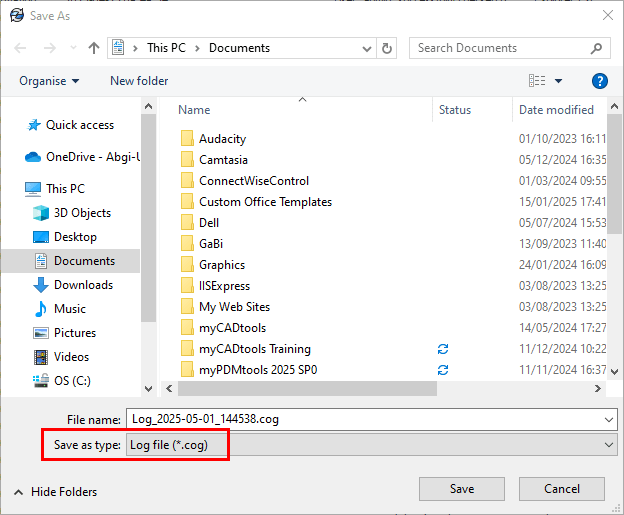The image size is (624, 515).
Task: Click This PC in address breadcrumb
Action: pos(166,48)
